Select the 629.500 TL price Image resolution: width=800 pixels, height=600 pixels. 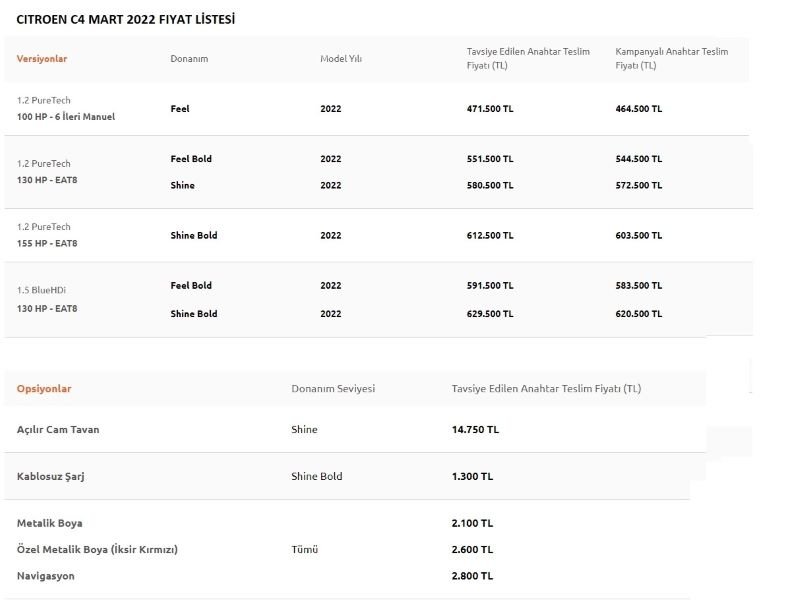click(x=490, y=314)
